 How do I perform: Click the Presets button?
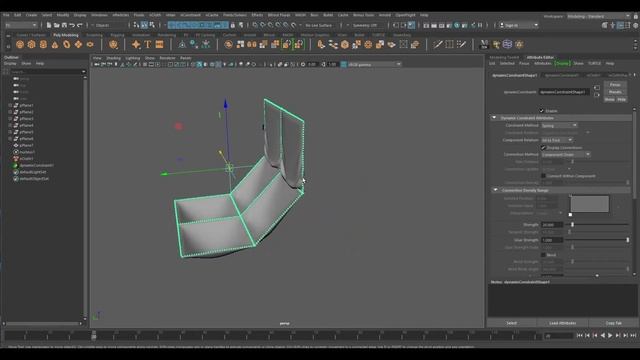tap(615, 92)
